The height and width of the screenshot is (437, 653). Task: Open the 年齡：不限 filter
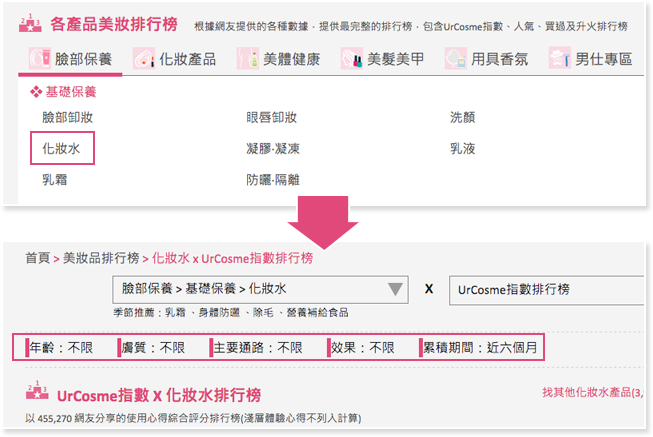pyautogui.click(x=60, y=347)
